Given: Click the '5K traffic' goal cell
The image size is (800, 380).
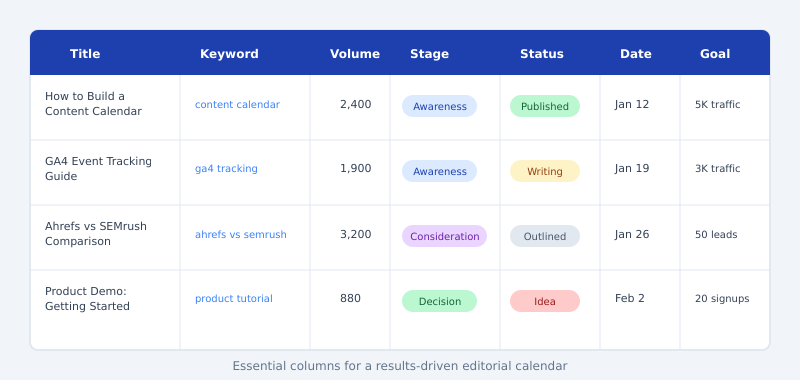Looking at the screenshot, I should click(x=717, y=105).
